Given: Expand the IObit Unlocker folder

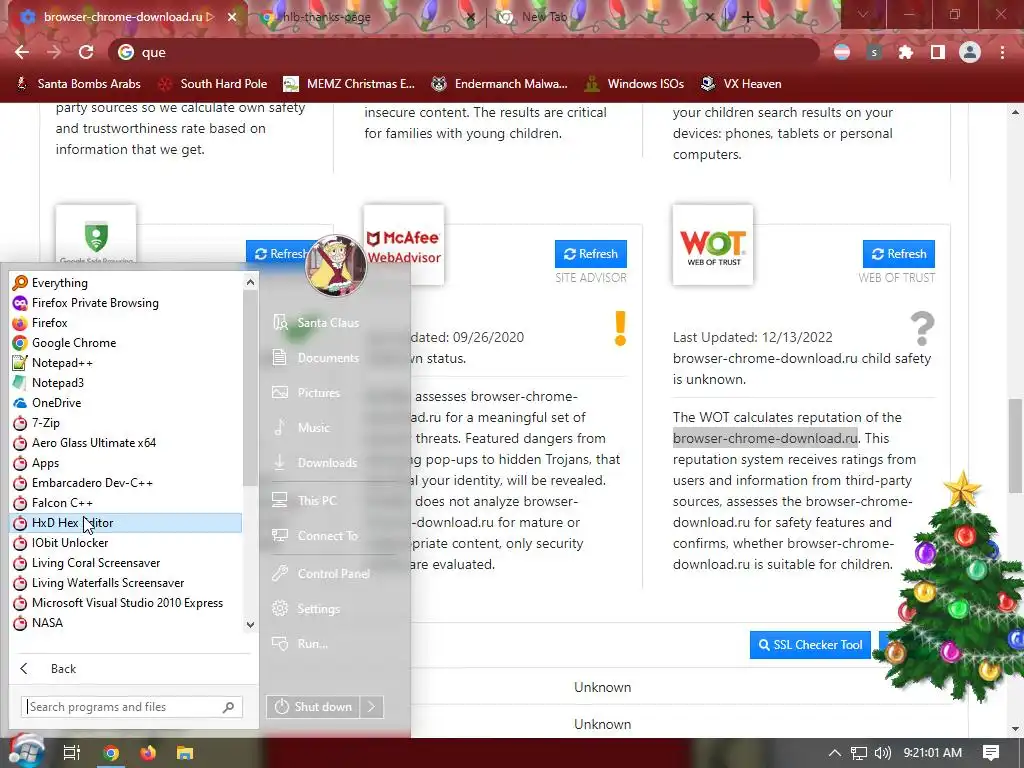Looking at the screenshot, I should click(x=126, y=543).
